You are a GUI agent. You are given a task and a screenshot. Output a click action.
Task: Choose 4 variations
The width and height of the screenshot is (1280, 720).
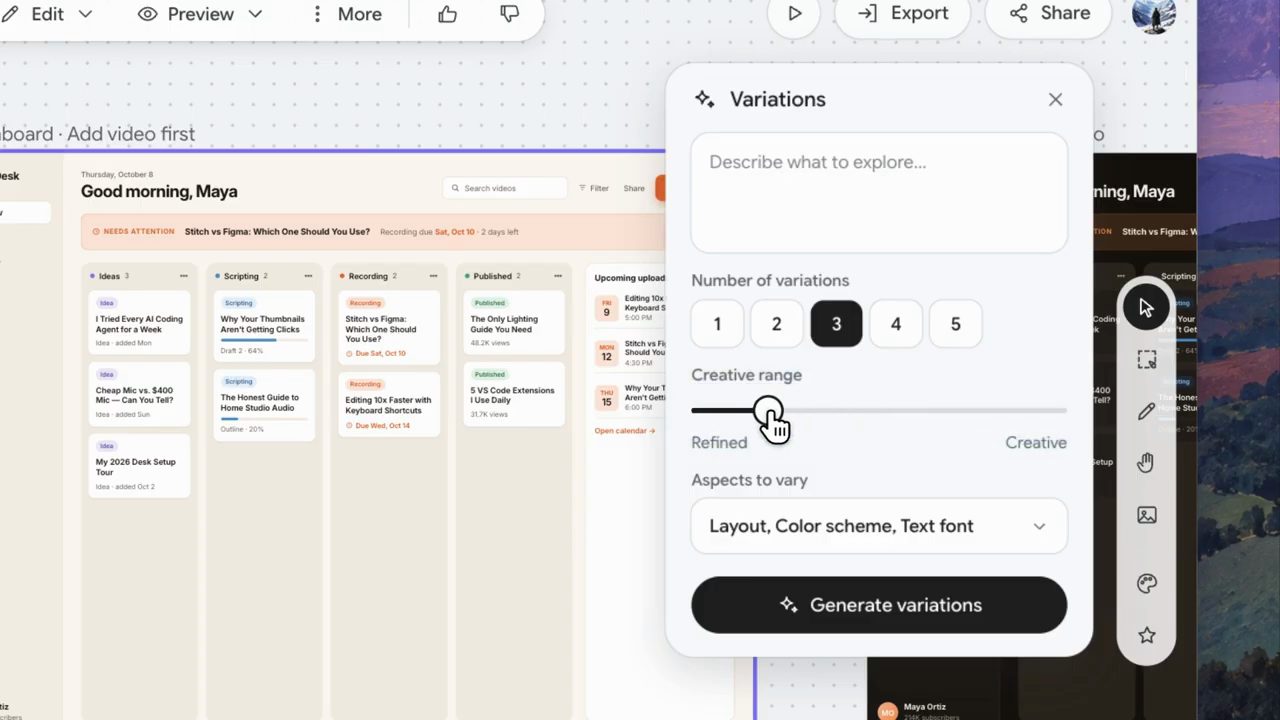coord(895,324)
